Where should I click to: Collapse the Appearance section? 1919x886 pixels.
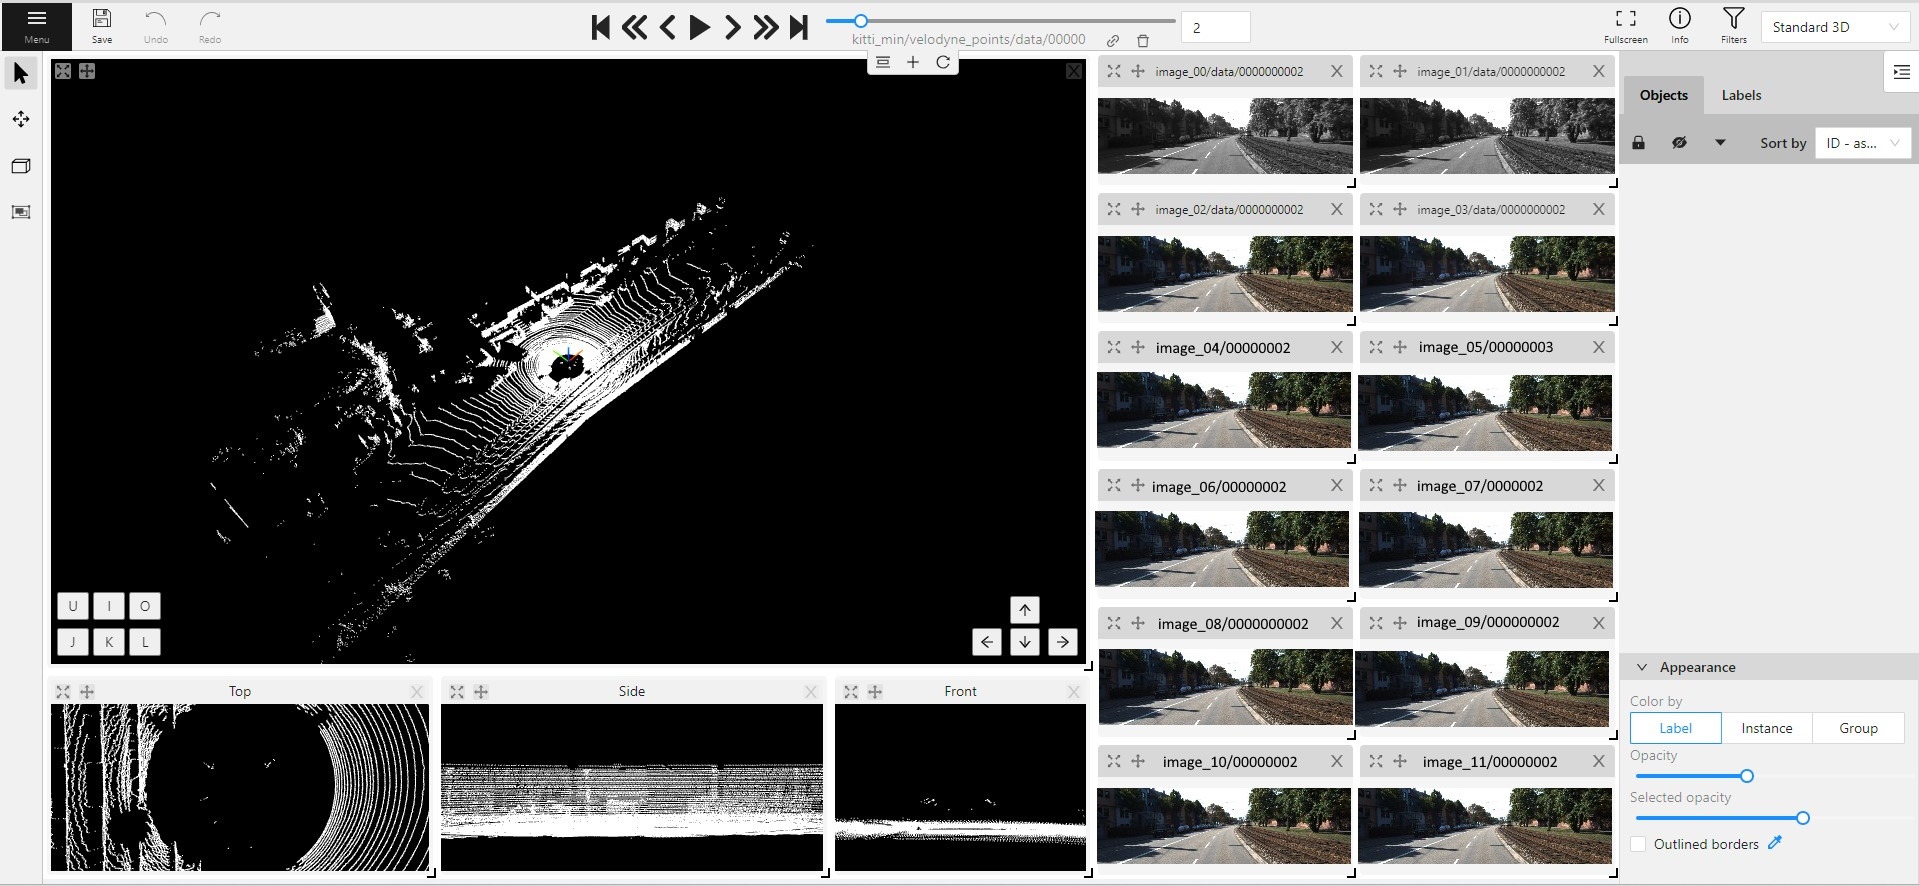(x=1641, y=667)
